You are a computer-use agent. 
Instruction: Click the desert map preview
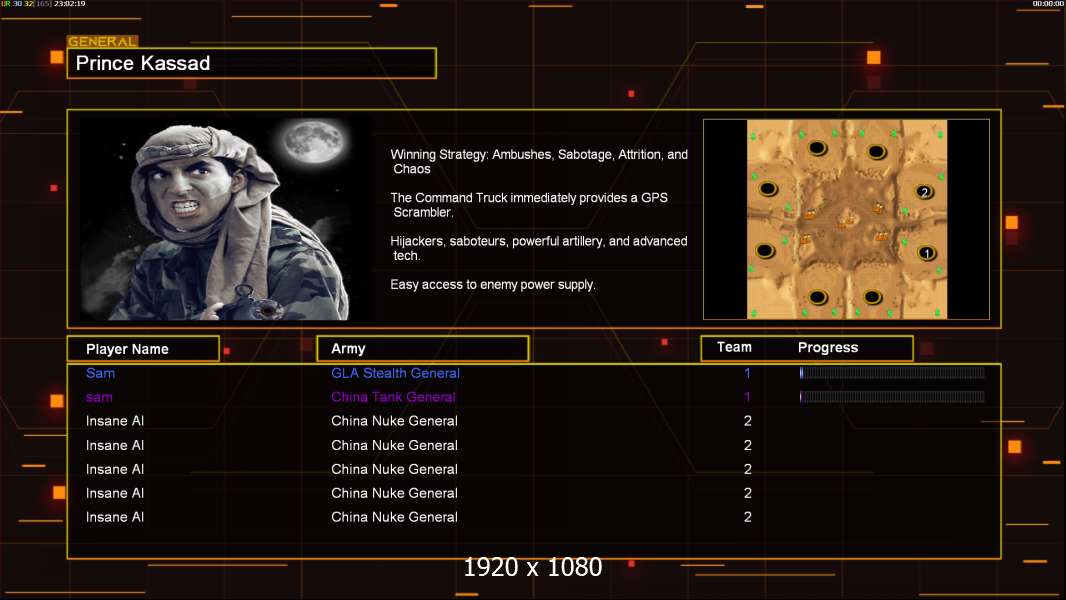tap(846, 219)
